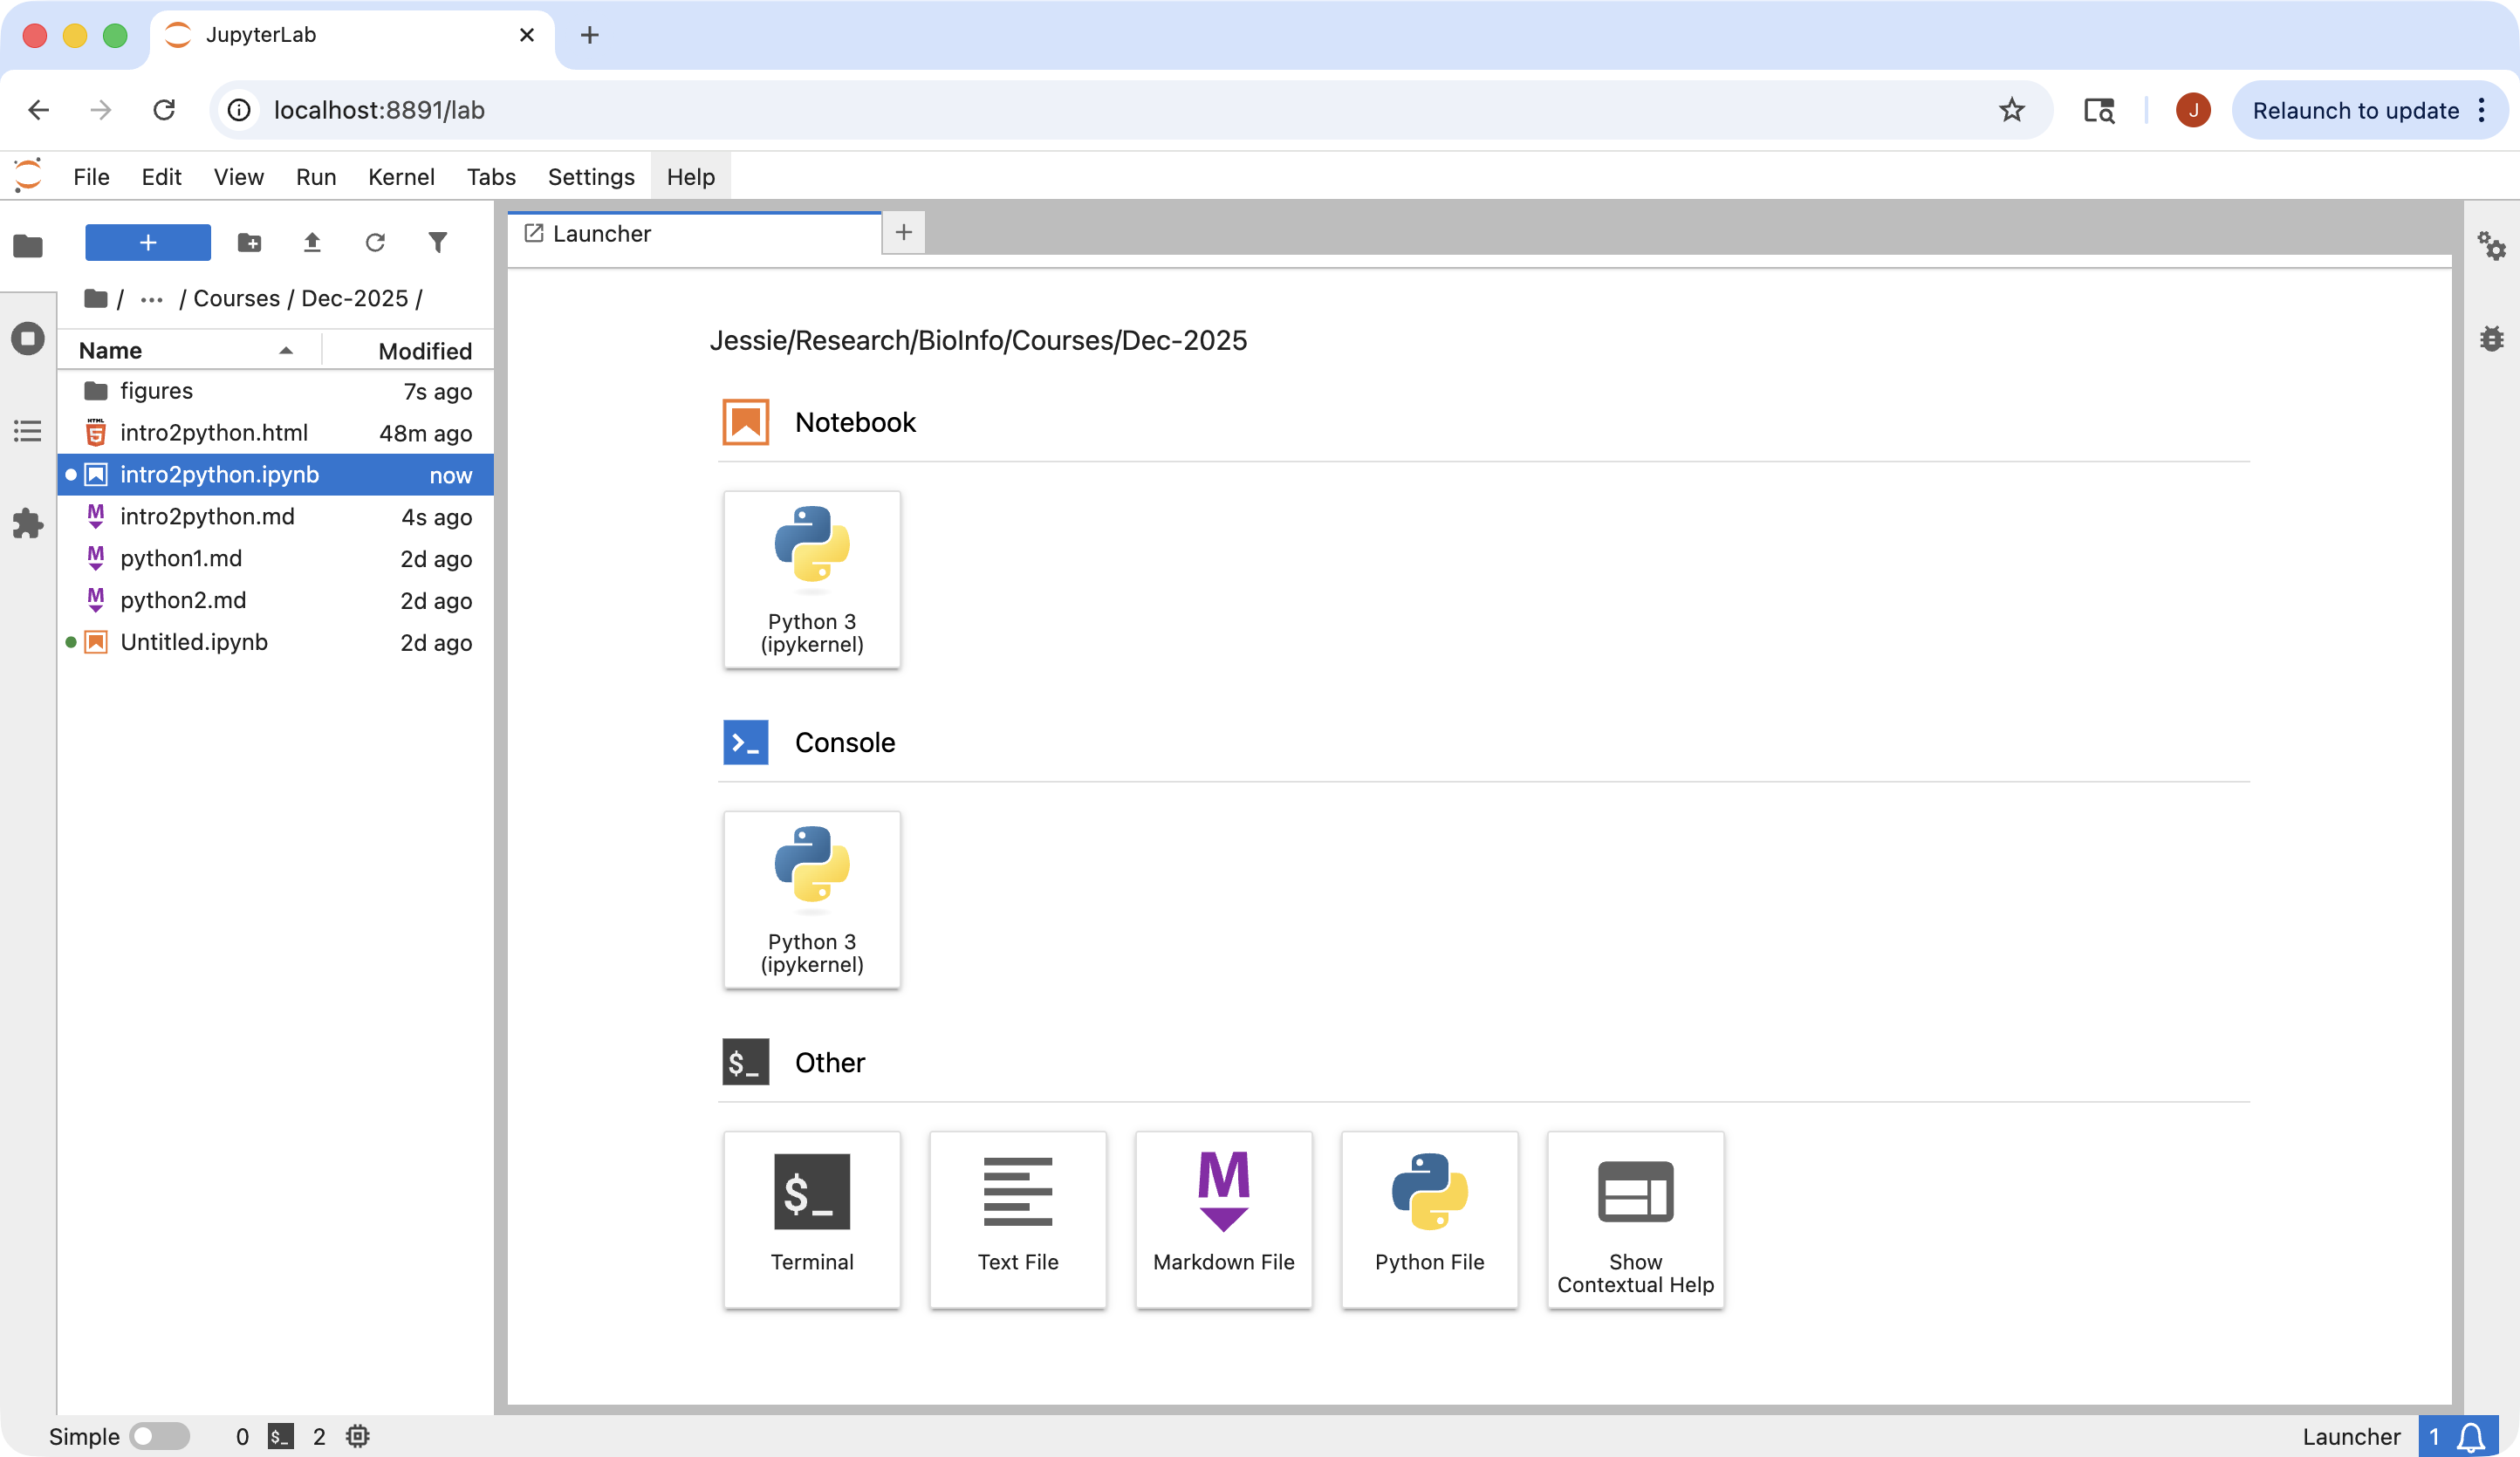Open the Property Inspector gears icon

pyautogui.click(x=2491, y=246)
